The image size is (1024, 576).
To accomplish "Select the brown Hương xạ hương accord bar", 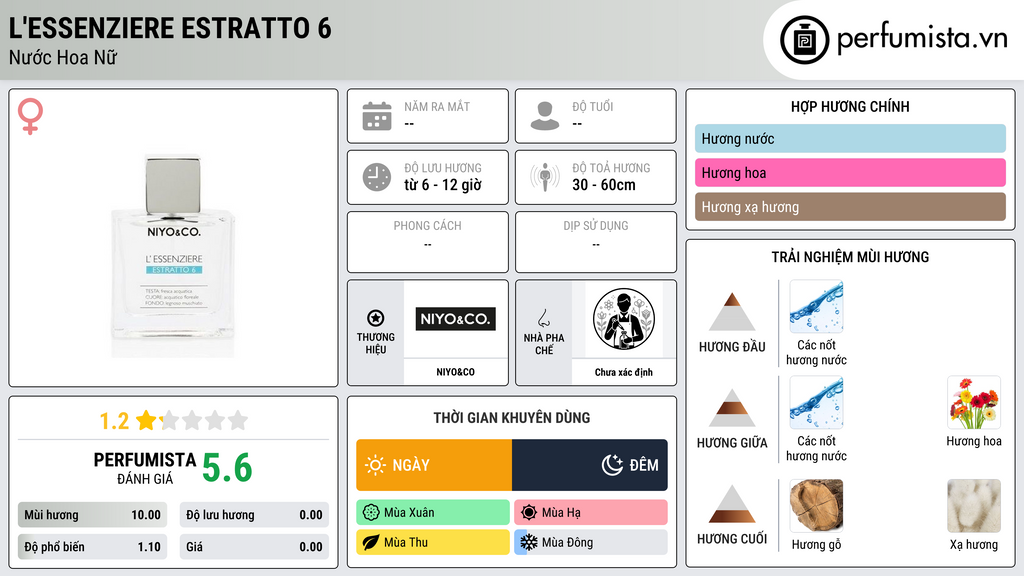I will [x=850, y=206].
